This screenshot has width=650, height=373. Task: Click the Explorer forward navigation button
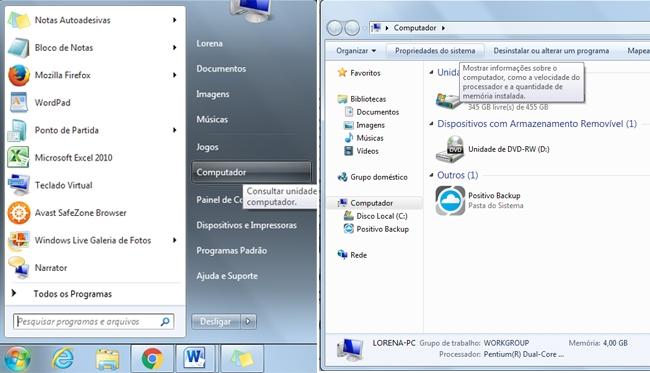coord(352,28)
